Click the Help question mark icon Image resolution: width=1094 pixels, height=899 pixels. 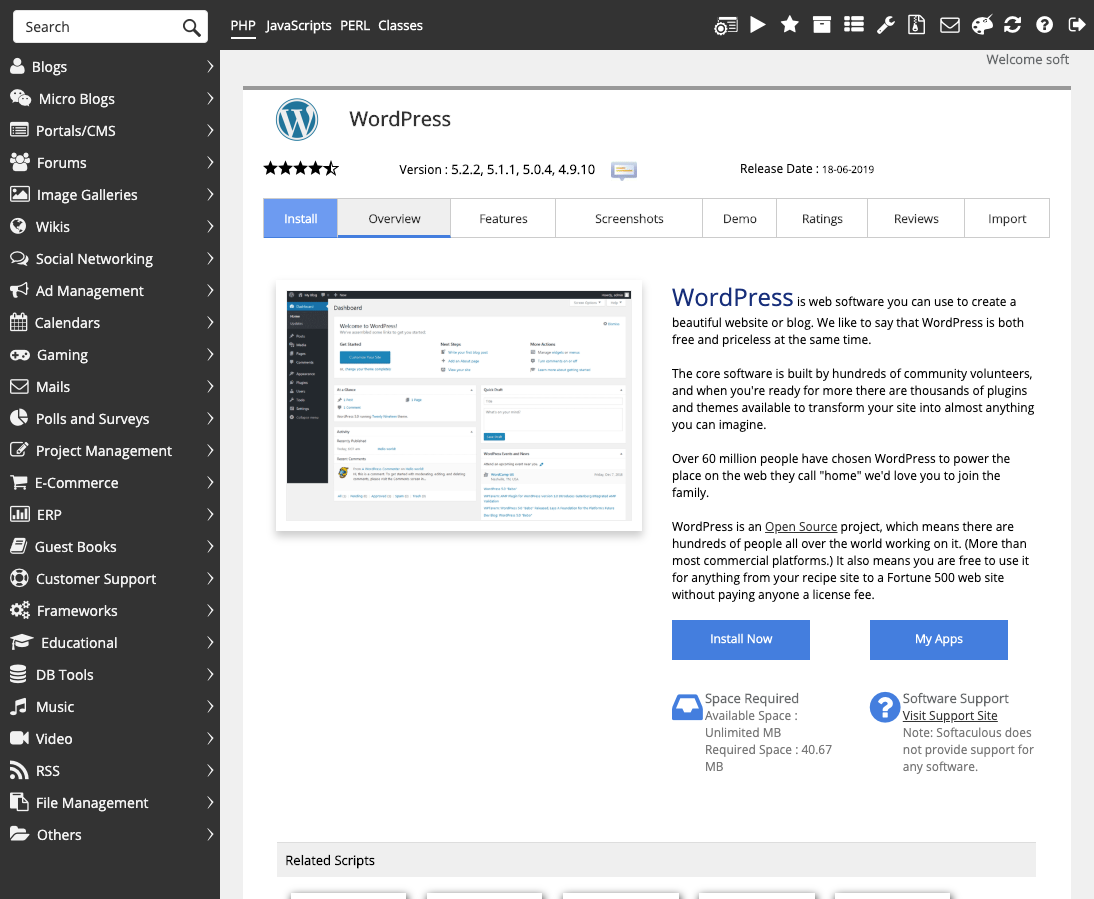click(x=1044, y=24)
